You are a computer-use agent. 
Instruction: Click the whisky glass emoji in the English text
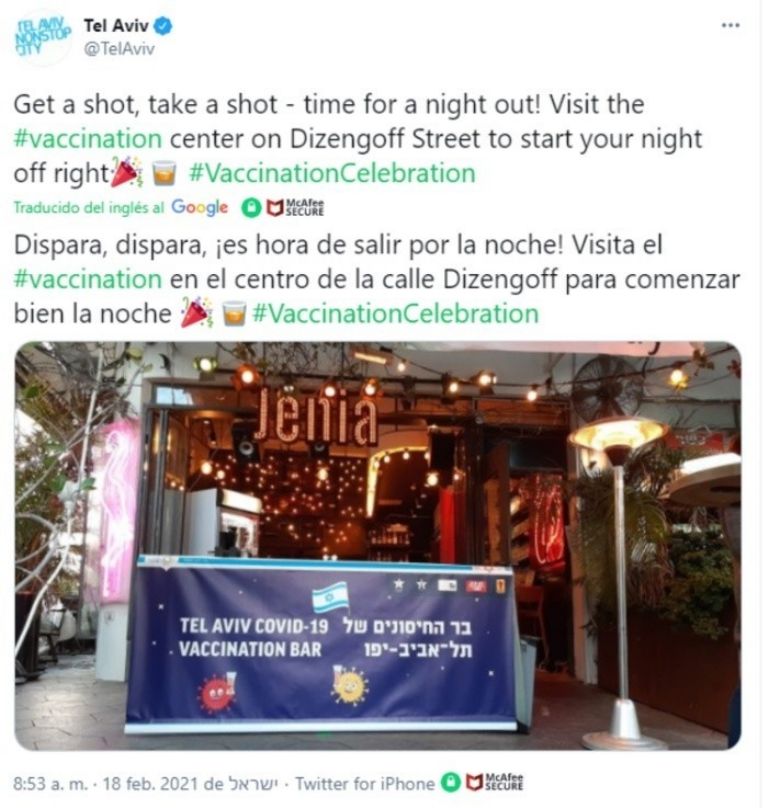click(164, 173)
